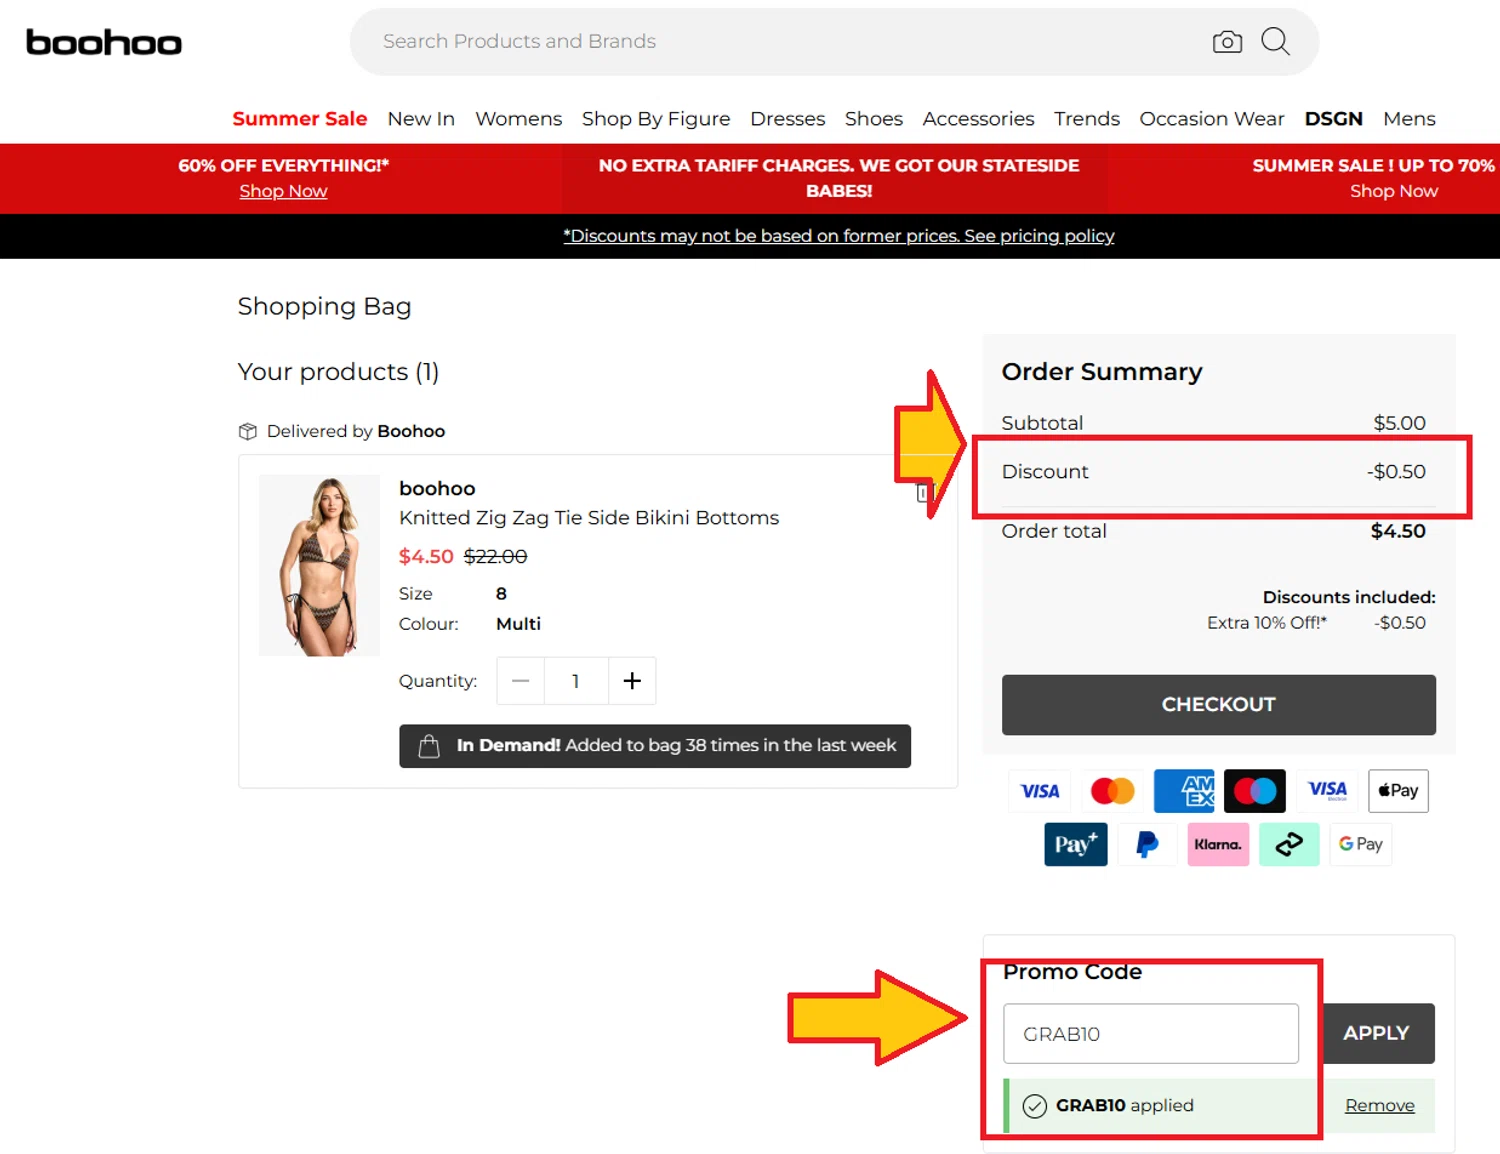
Task: Open Knitted Zig Zag Tie Side Bikini Bottoms
Action: 588,518
